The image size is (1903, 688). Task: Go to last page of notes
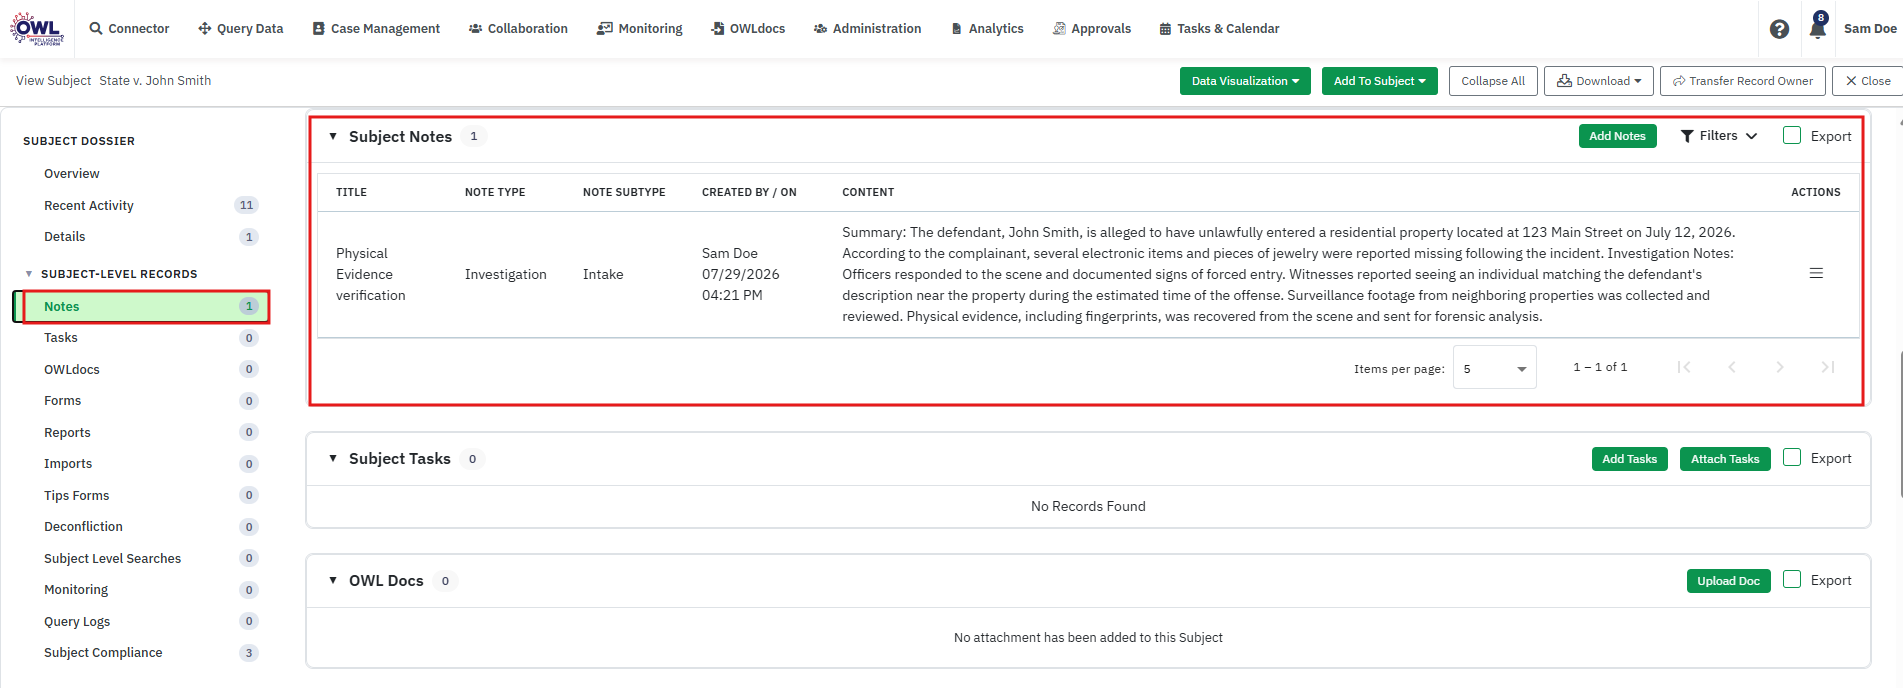pos(1828,367)
